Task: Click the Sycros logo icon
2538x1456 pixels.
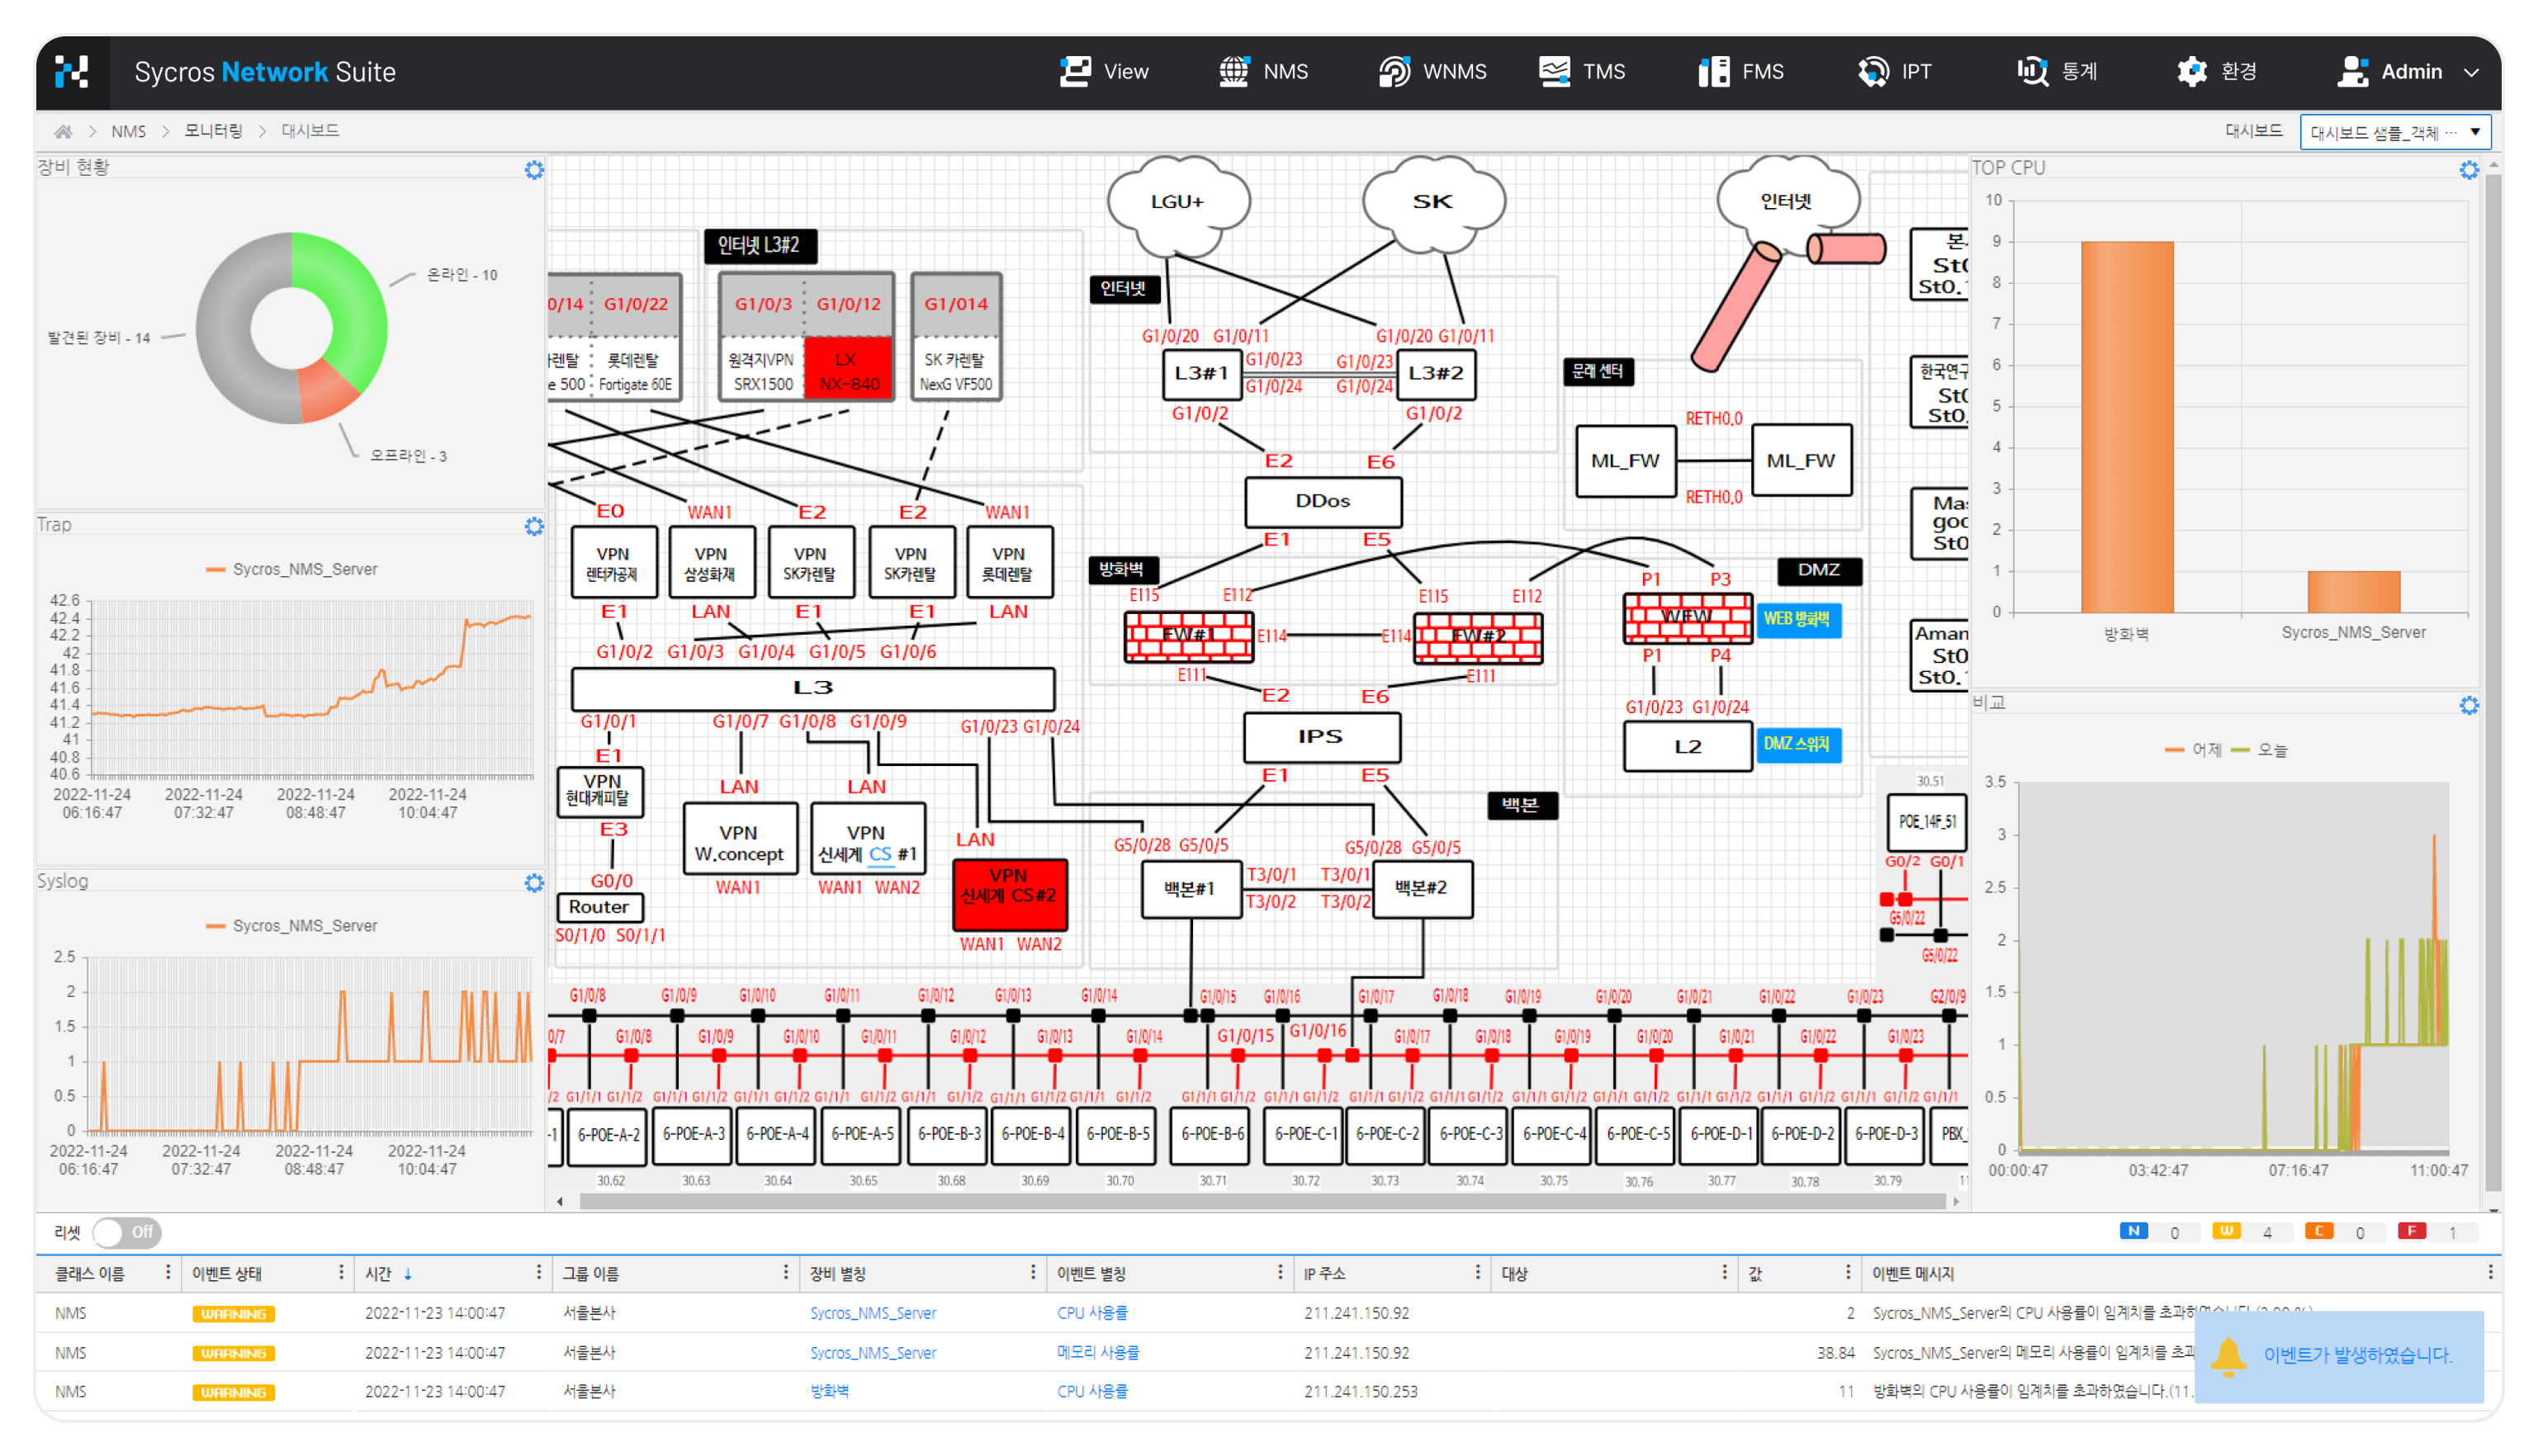Action: click(x=71, y=72)
